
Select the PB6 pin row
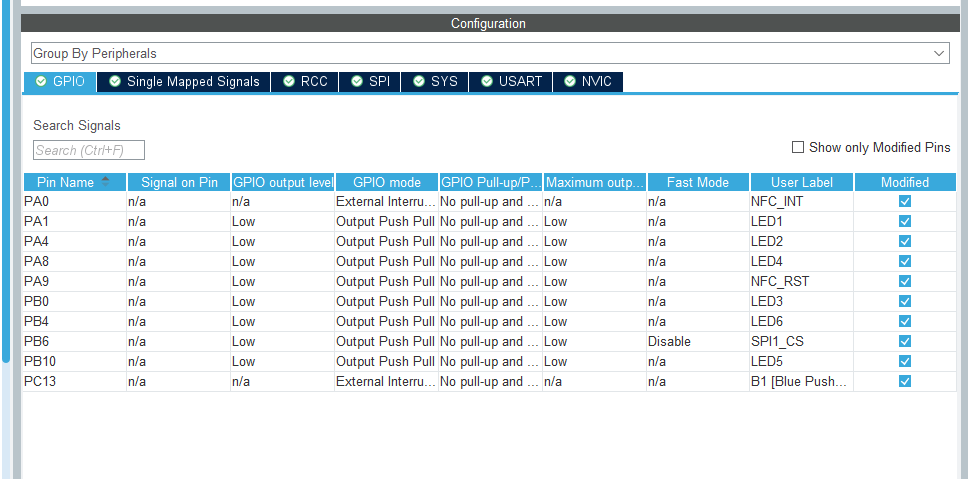[490, 342]
